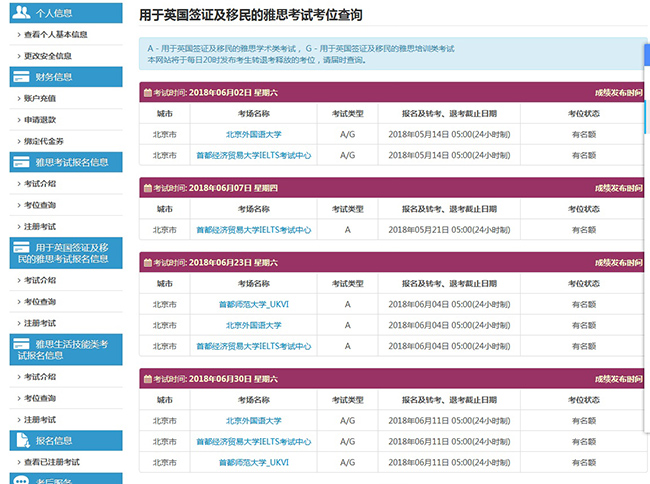The height and width of the screenshot is (484, 650).
Task: Click the card icon beside 财务信息
Action: pyautogui.click(x=23, y=77)
